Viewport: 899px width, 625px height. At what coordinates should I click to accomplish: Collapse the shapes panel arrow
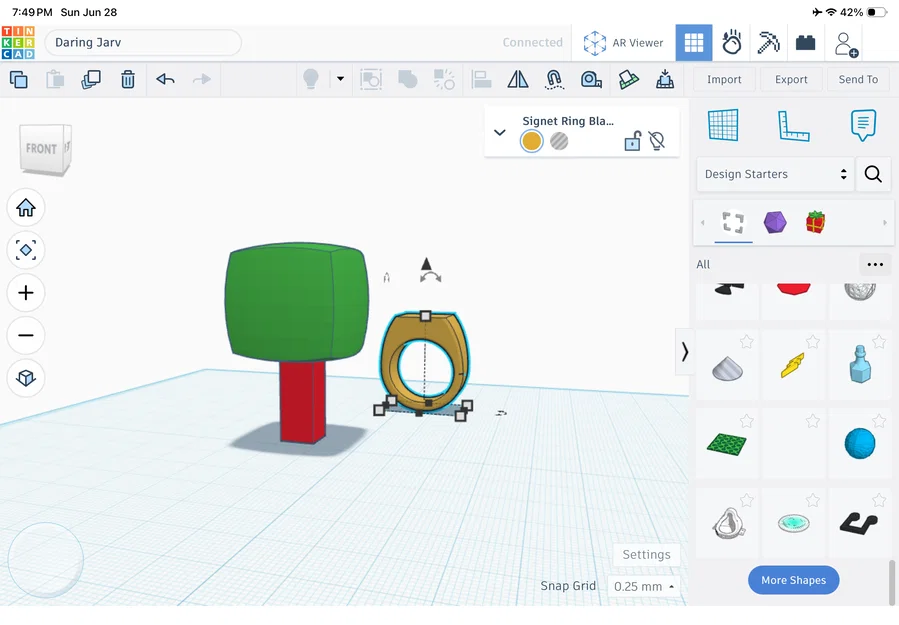pos(685,352)
